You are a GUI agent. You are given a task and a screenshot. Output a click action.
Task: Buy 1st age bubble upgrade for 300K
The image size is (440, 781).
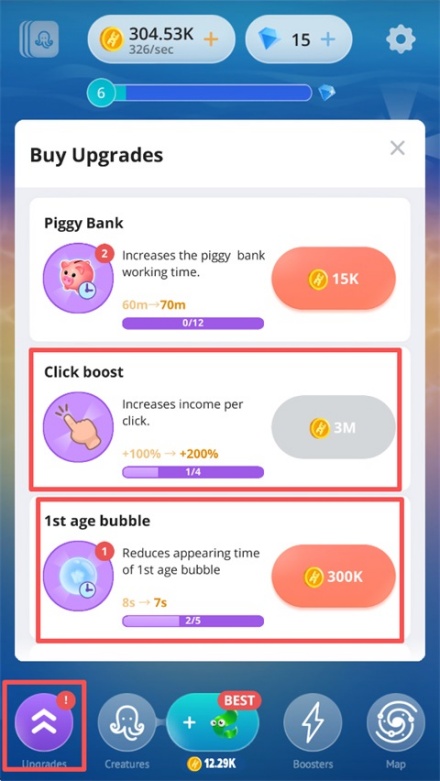point(333,576)
